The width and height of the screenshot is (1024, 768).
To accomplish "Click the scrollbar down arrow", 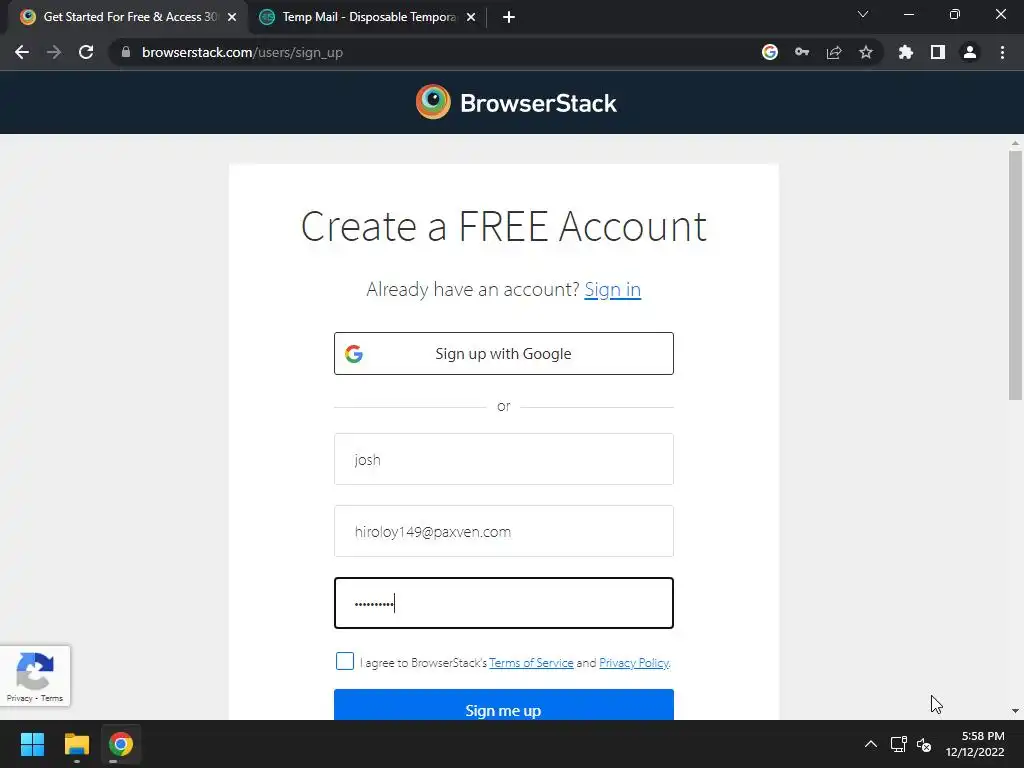I will [x=1015, y=711].
